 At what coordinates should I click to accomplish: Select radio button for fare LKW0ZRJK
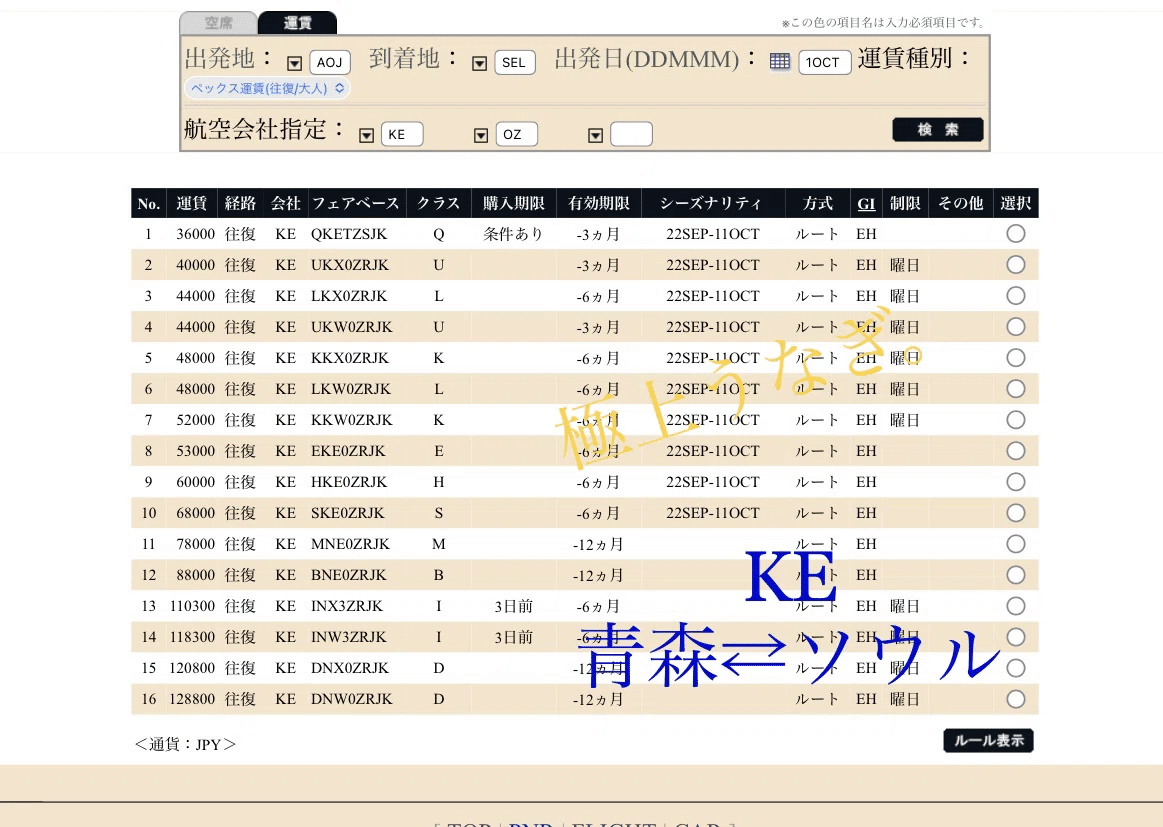pyautogui.click(x=1015, y=389)
